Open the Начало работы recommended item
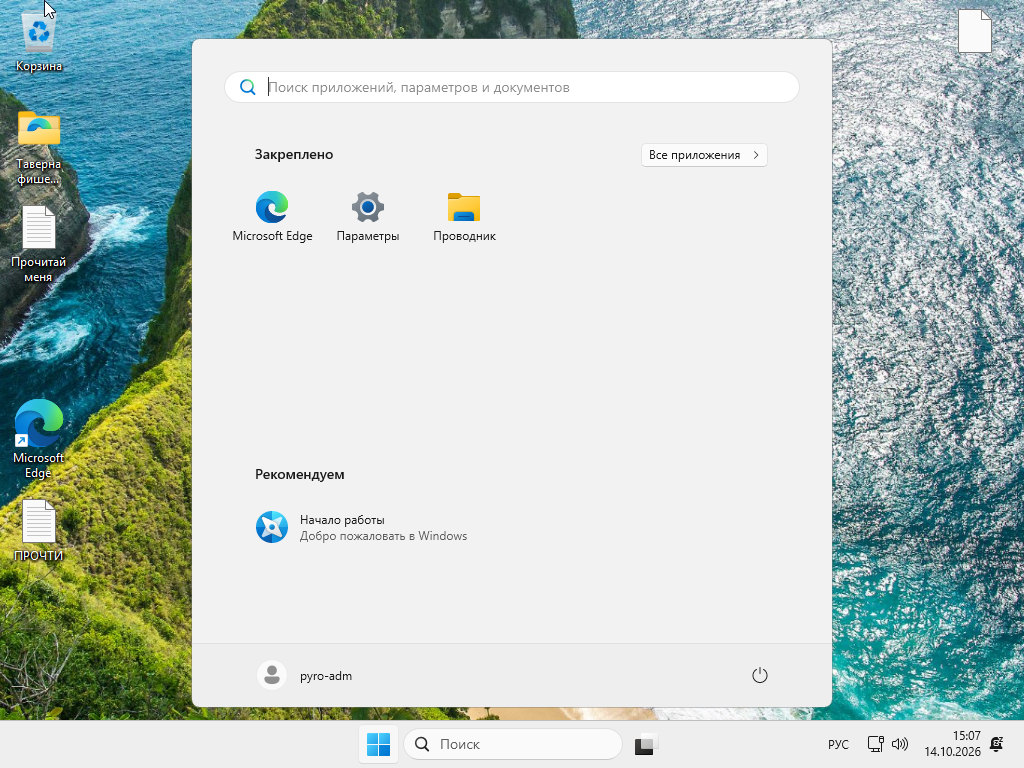This screenshot has width=1024, height=768. coord(361,527)
